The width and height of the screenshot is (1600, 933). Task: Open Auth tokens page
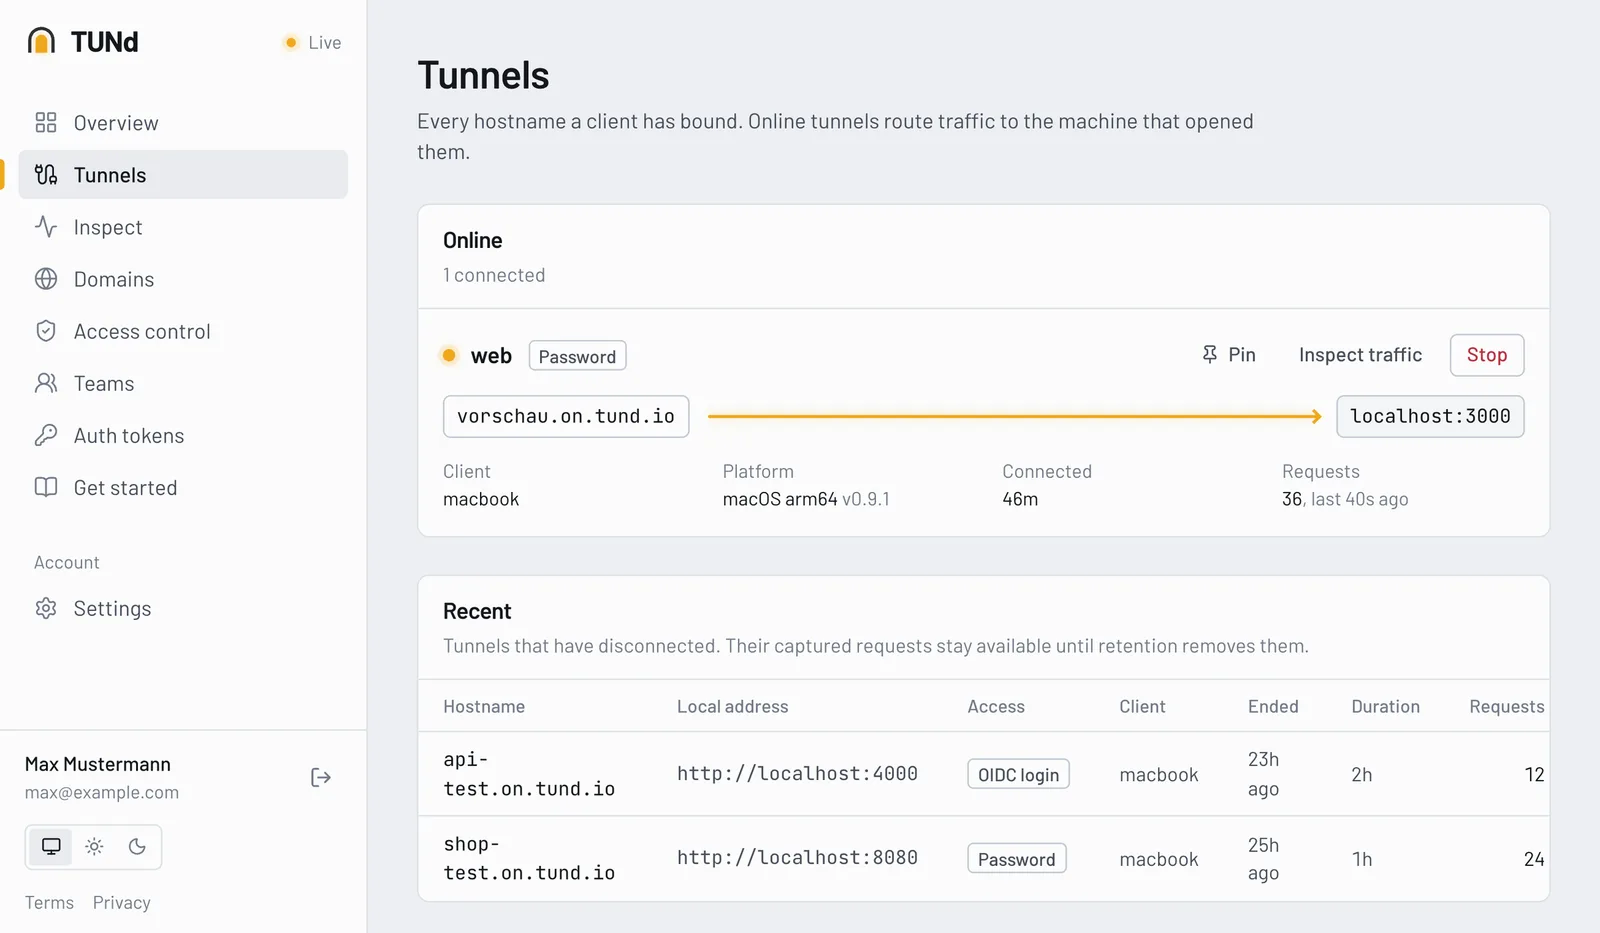tap(183, 435)
